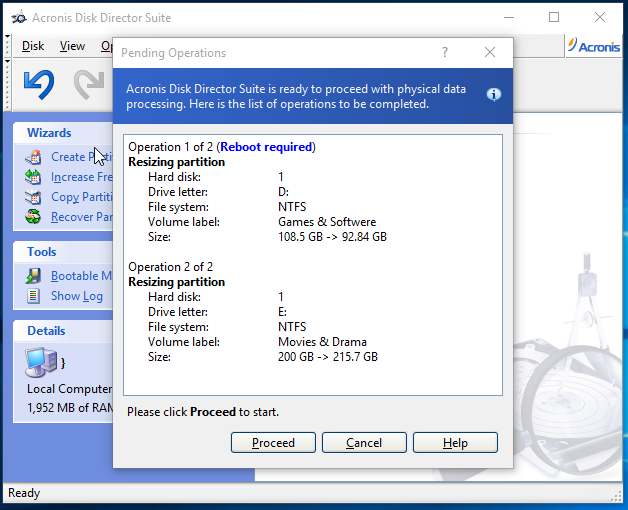
Task: Open the Create Partition wizard link
Action: [82, 157]
